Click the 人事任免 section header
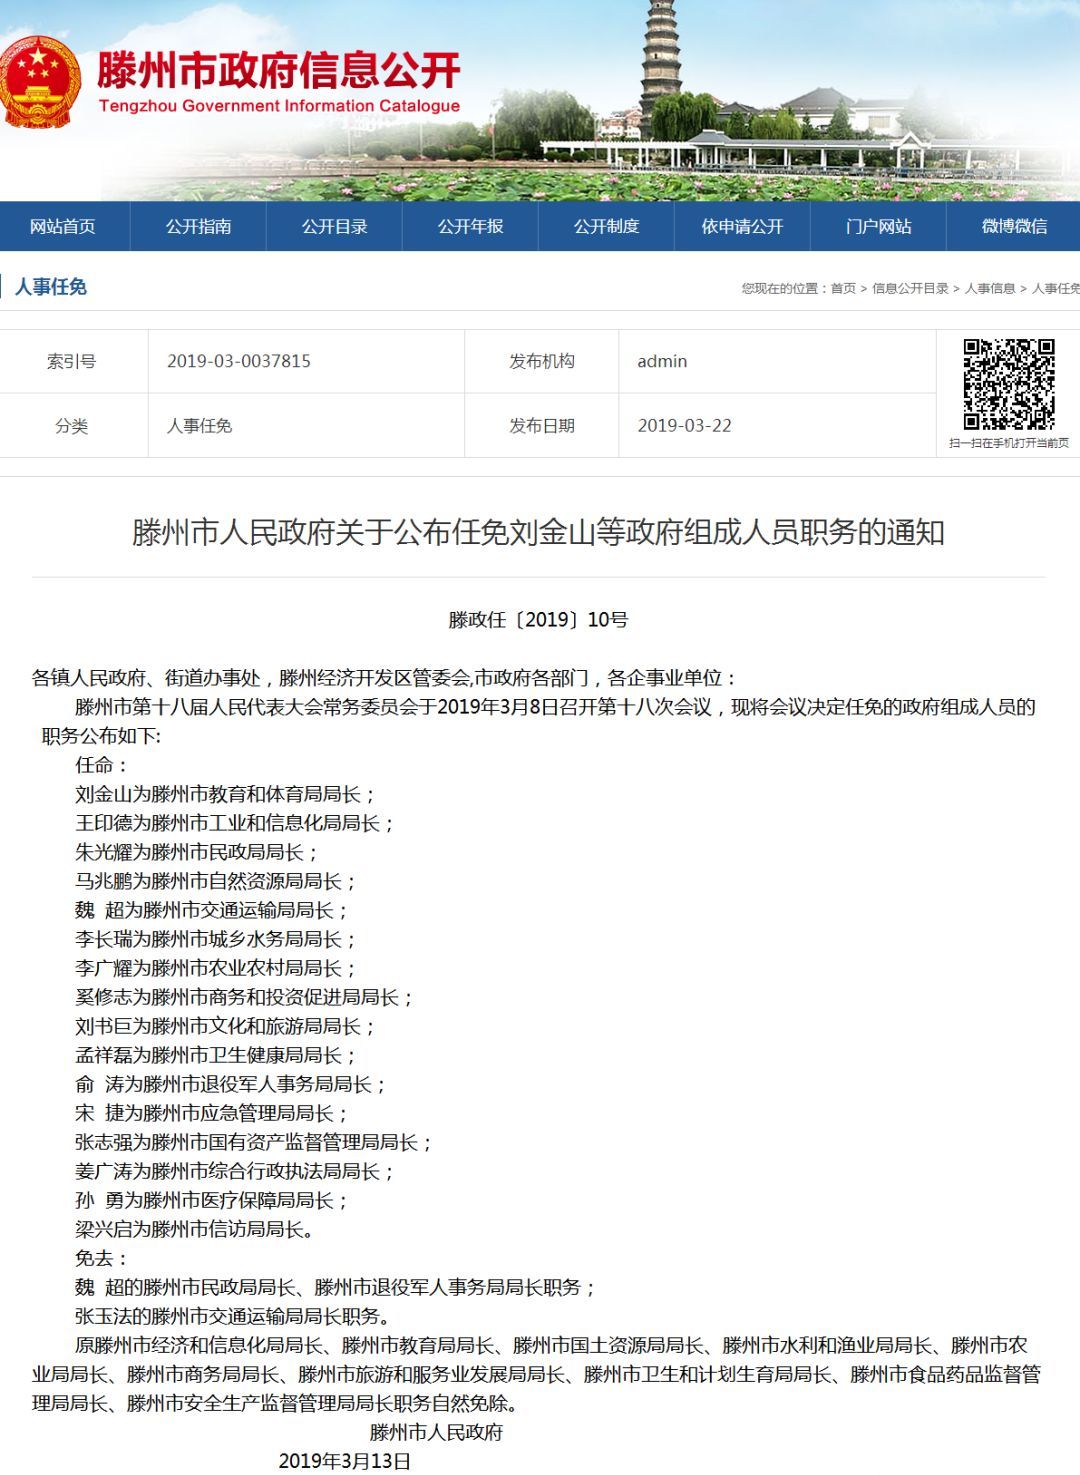This screenshot has width=1080, height=1475. click(x=52, y=287)
